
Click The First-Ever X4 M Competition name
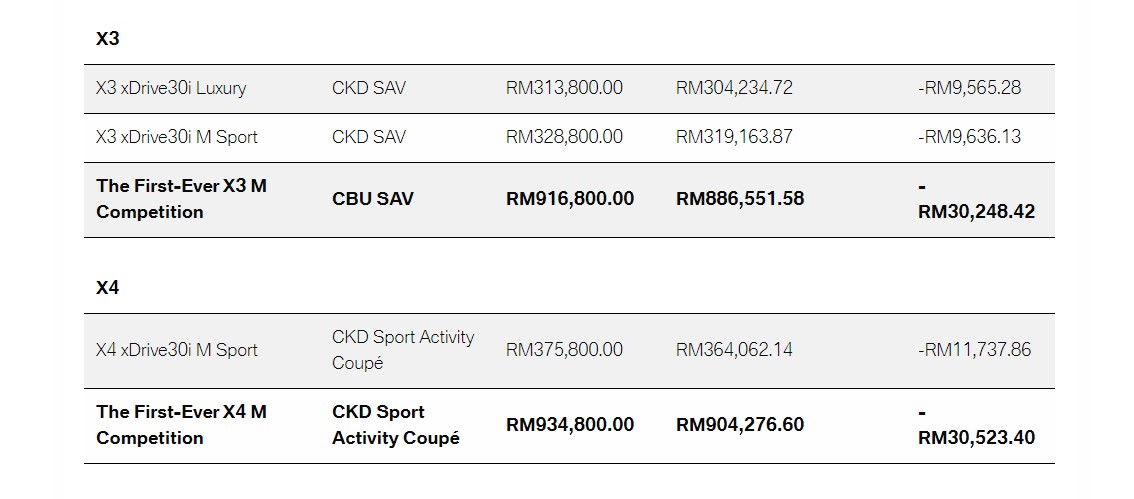pos(181,425)
